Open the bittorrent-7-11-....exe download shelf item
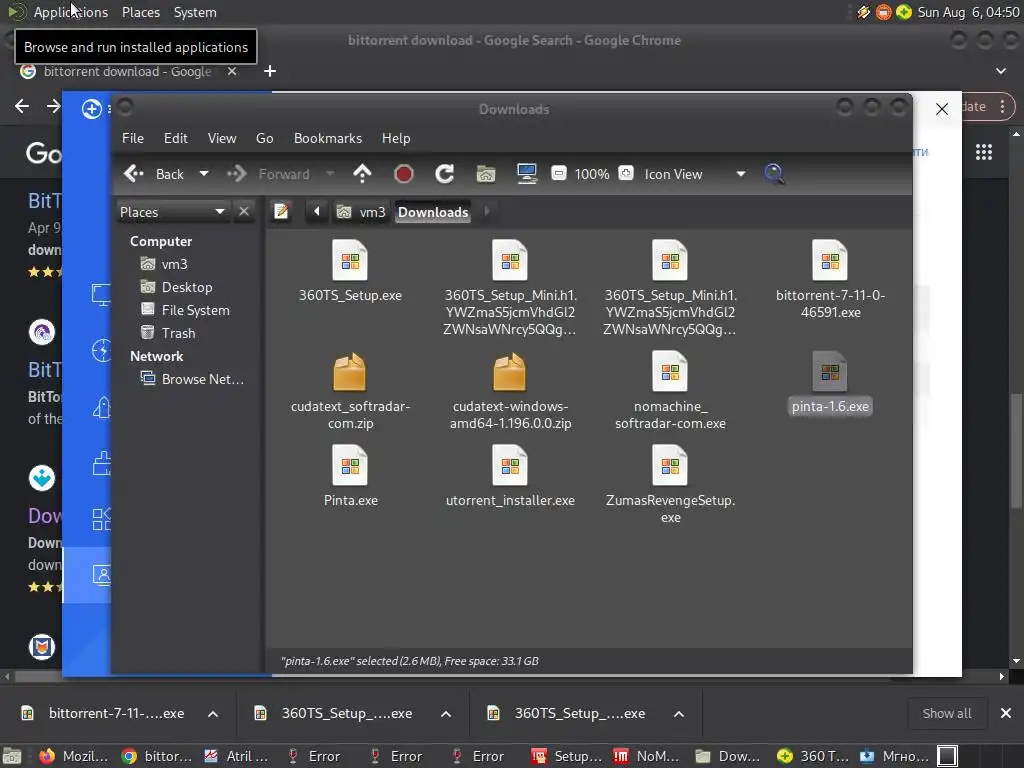Screen dimensions: 1024x768 click(104, 714)
